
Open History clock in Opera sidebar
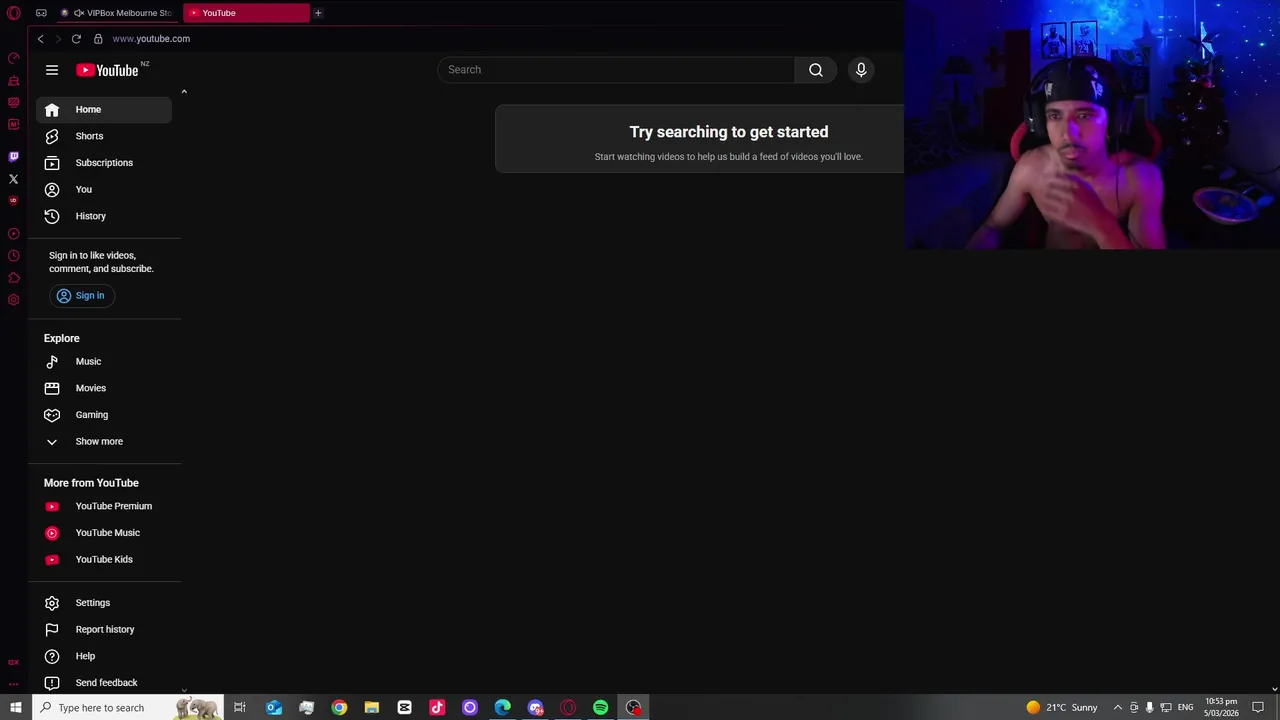14,256
